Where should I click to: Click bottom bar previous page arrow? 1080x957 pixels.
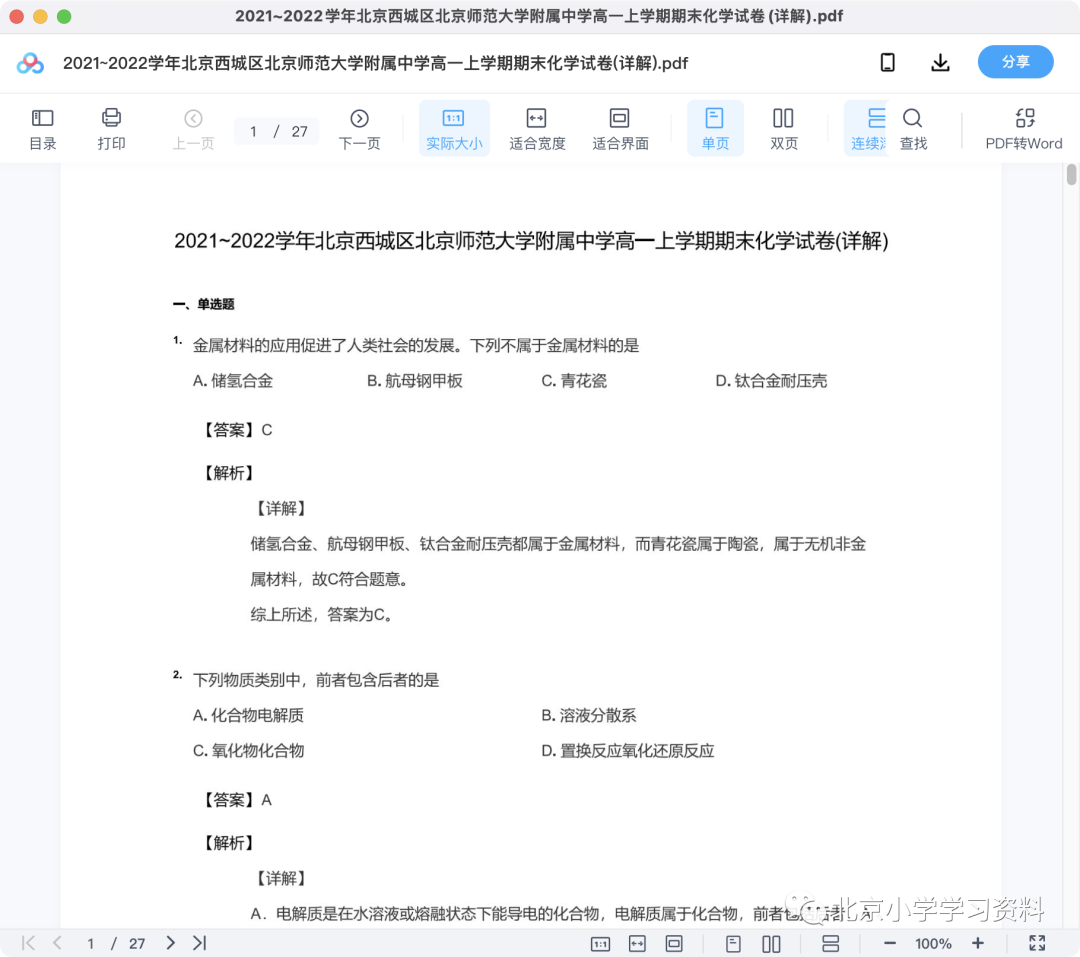[57, 943]
